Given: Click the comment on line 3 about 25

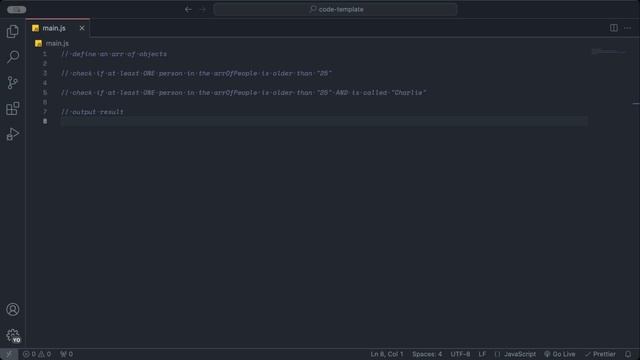Looking at the screenshot, I should coord(196,73).
